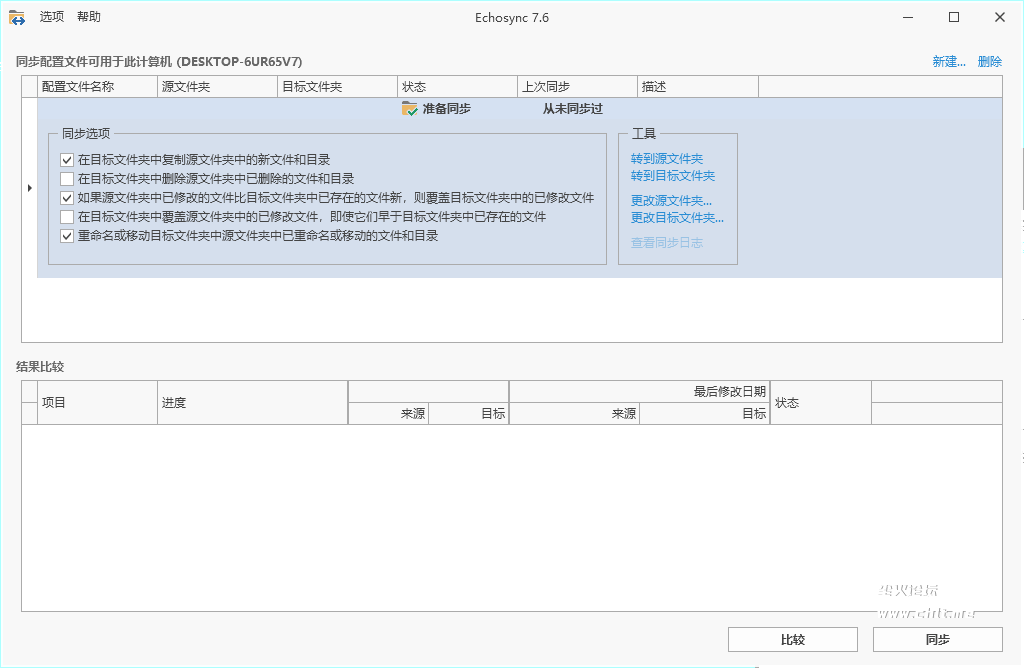Click 新建... link to create profile
Image resolution: width=1024 pixels, height=668 pixels.
tap(948, 62)
